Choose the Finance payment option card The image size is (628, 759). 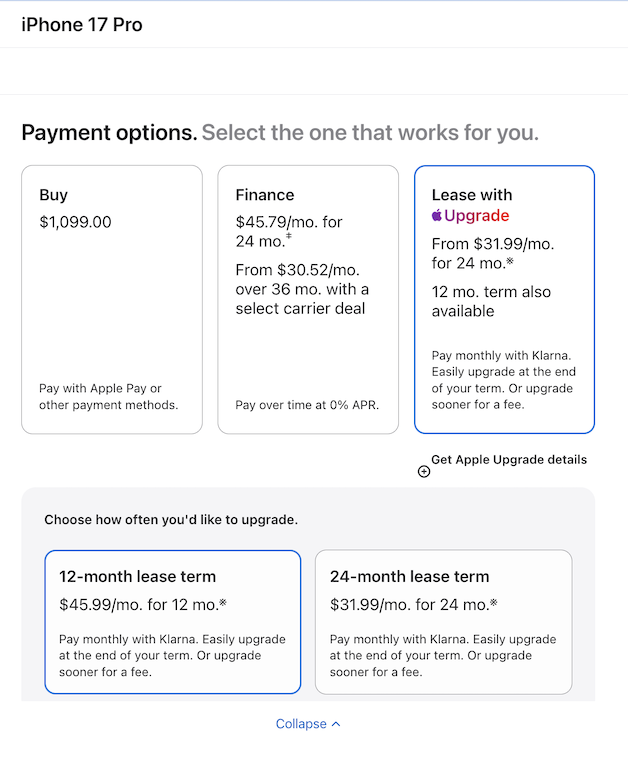[308, 300]
